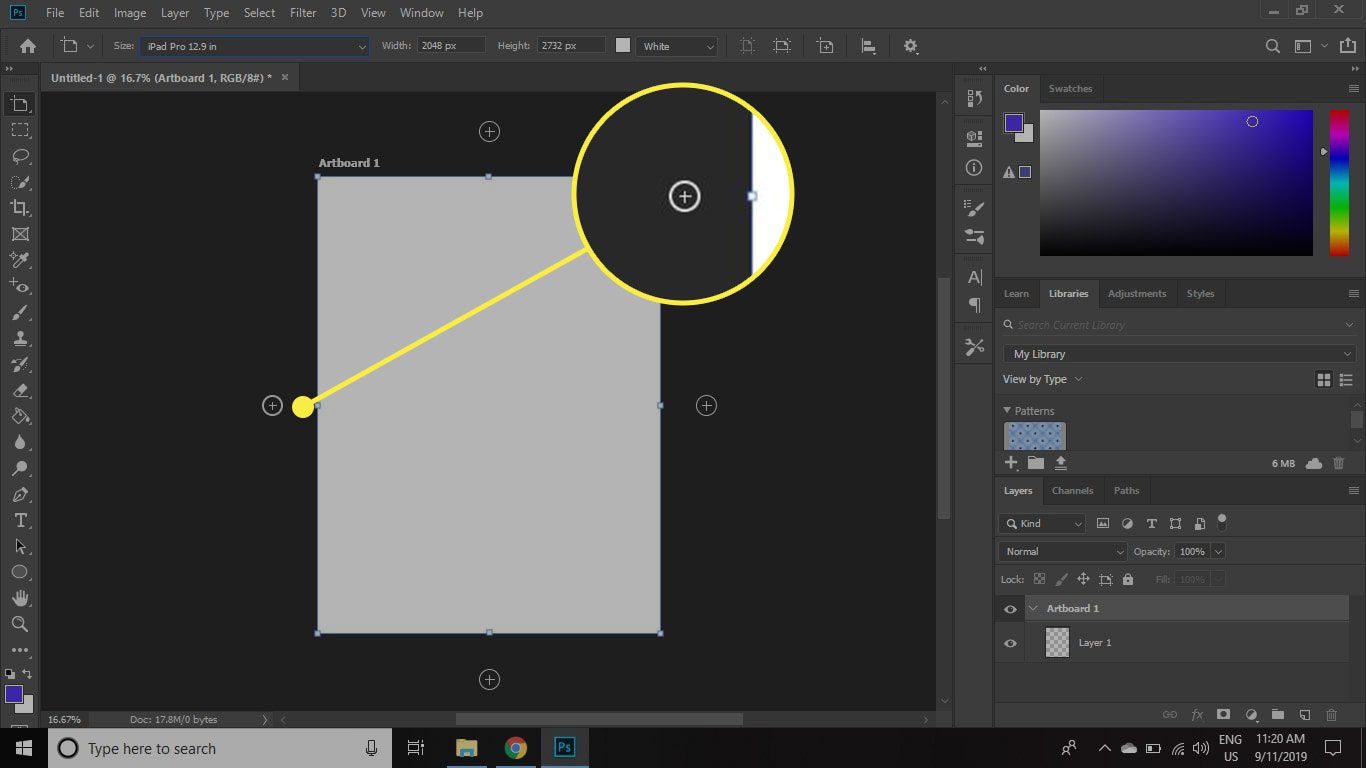1366x768 pixels.
Task: Add layer mask from Layers panel footer
Action: (x=1223, y=715)
